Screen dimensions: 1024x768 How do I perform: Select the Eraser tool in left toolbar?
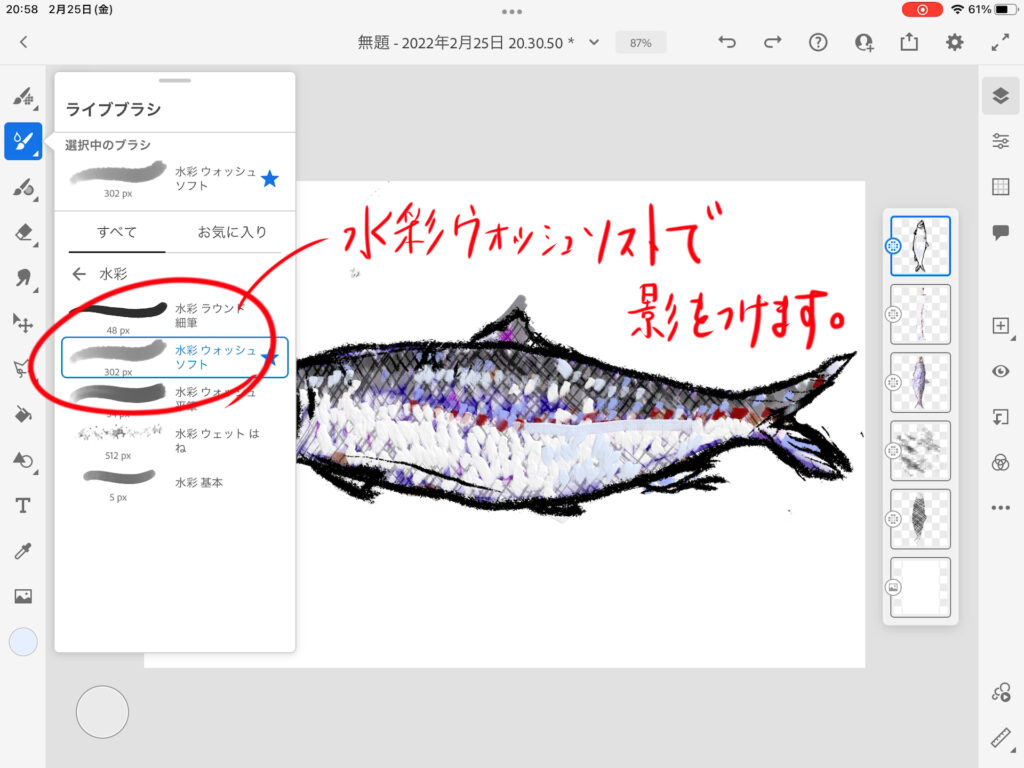pyautogui.click(x=23, y=232)
